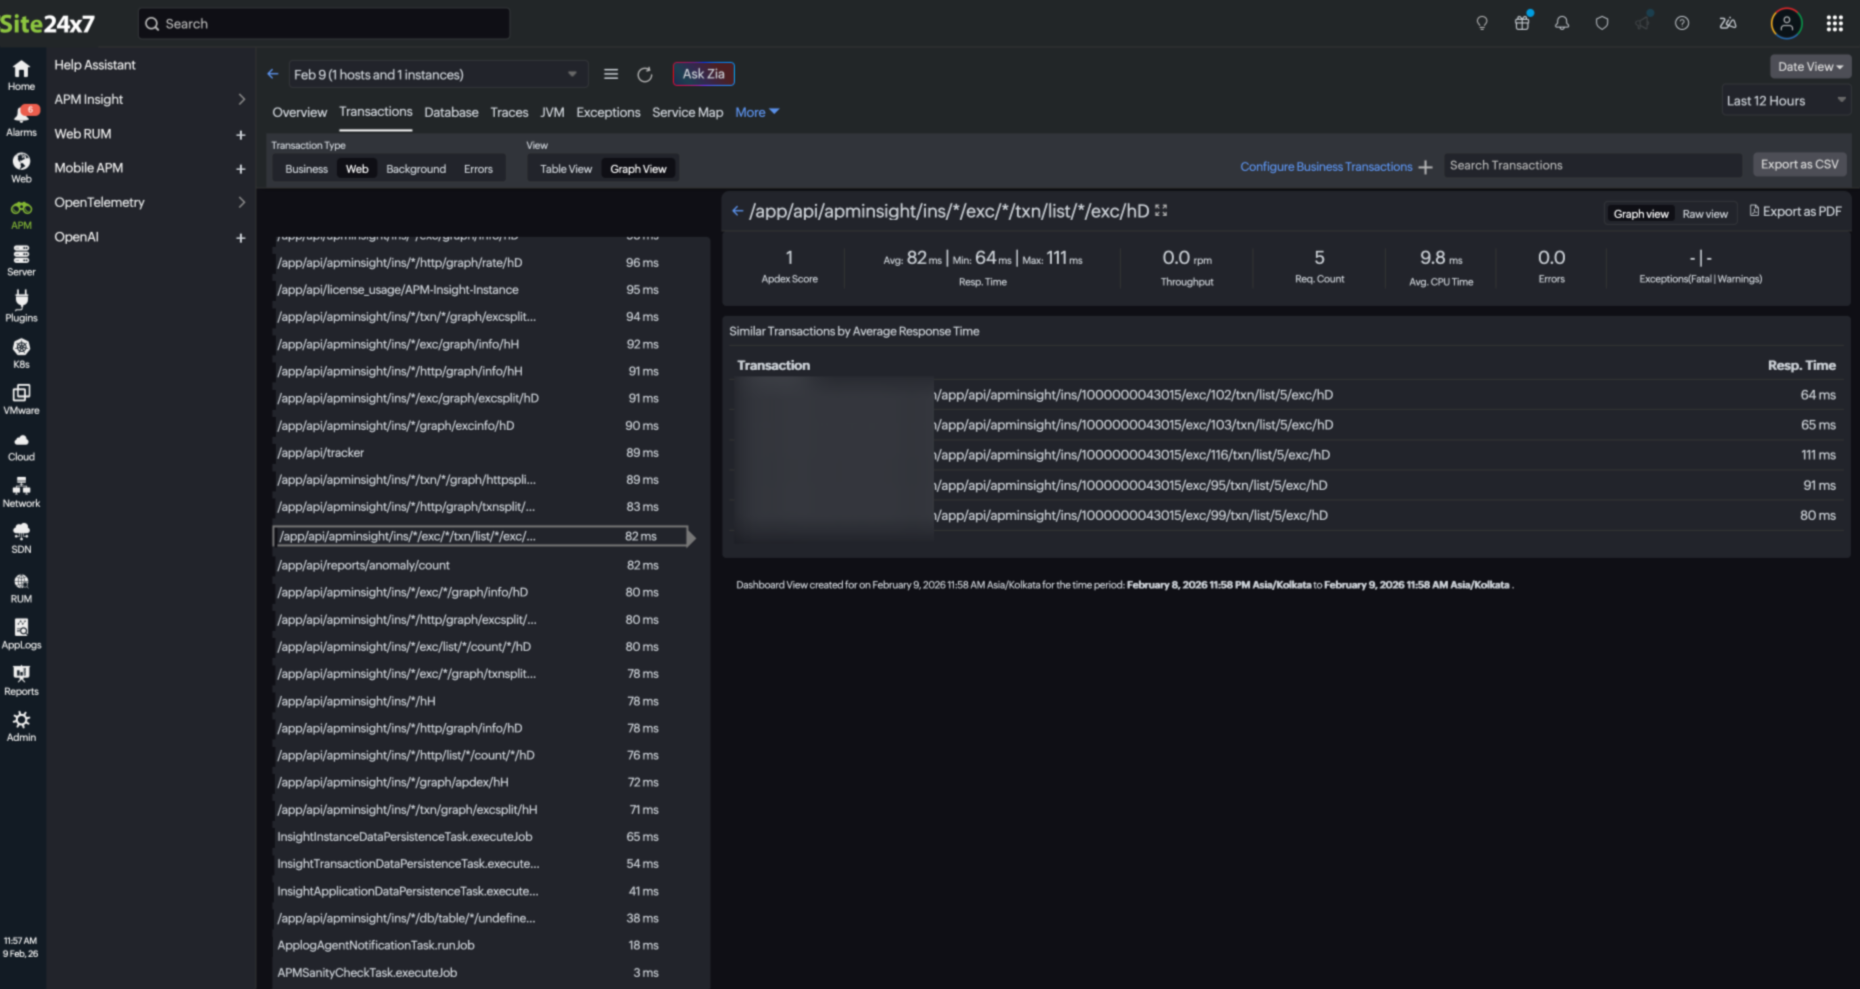Select the Server icon in the sidebar

(x=21, y=259)
